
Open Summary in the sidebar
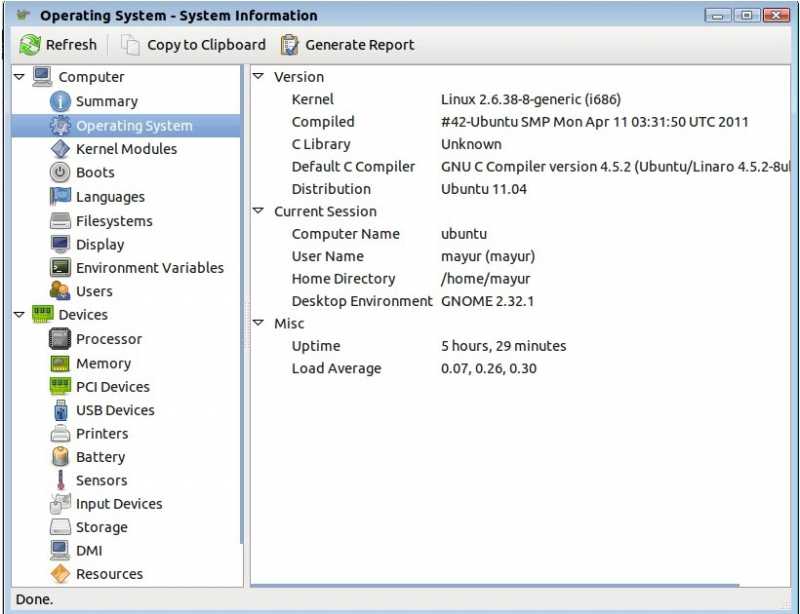coord(106,102)
